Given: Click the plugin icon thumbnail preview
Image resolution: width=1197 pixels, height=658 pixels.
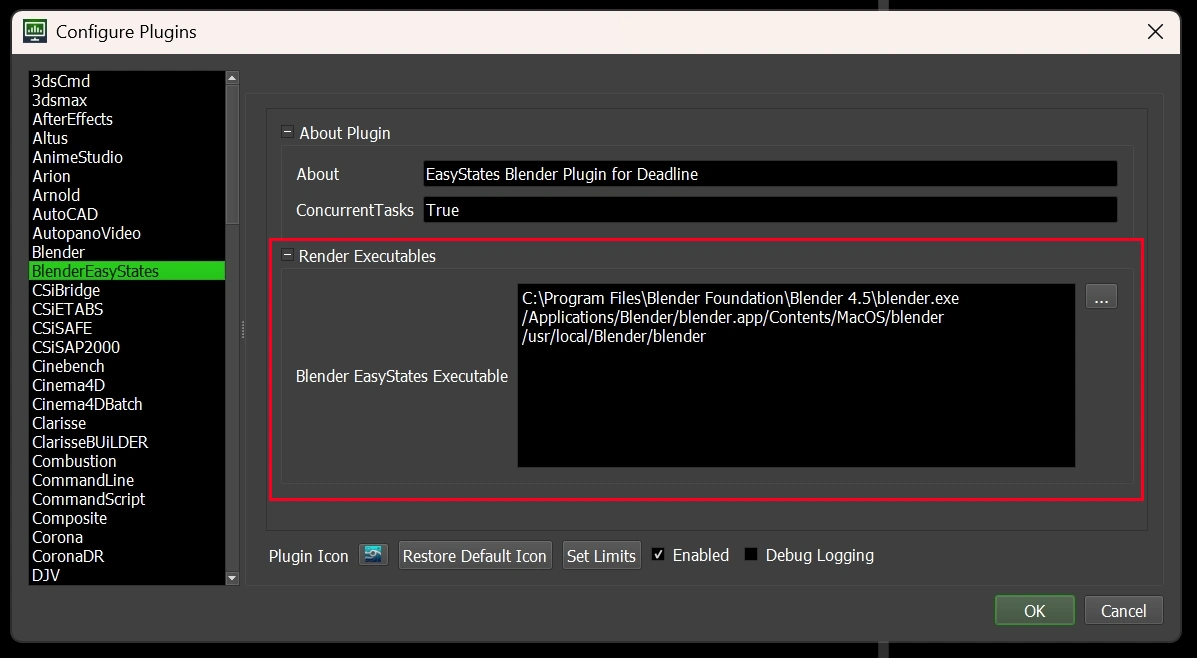Looking at the screenshot, I should pyautogui.click(x=373, y=555).
